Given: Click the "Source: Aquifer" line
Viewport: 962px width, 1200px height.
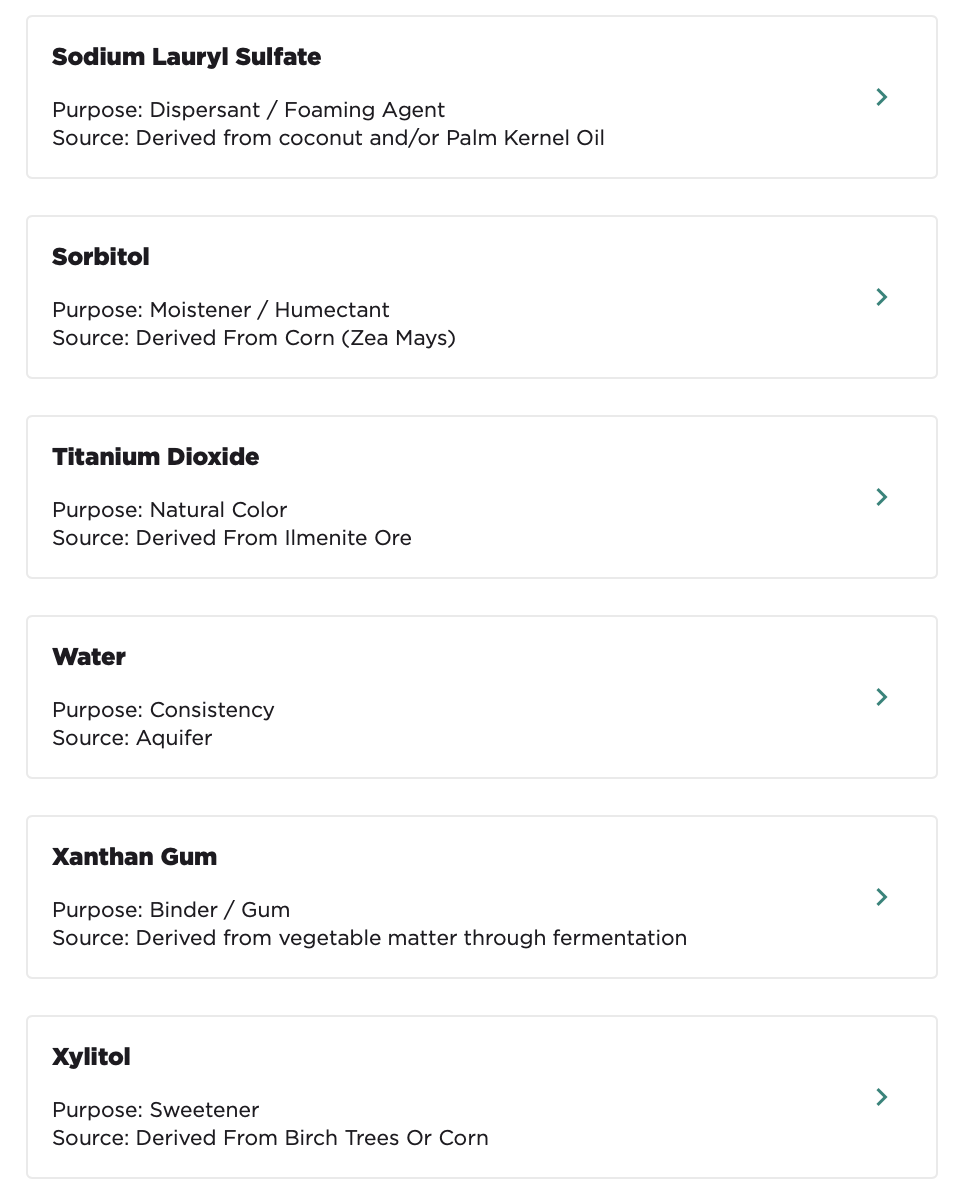Looking at the screenshot, I should (x=132, y=738).
